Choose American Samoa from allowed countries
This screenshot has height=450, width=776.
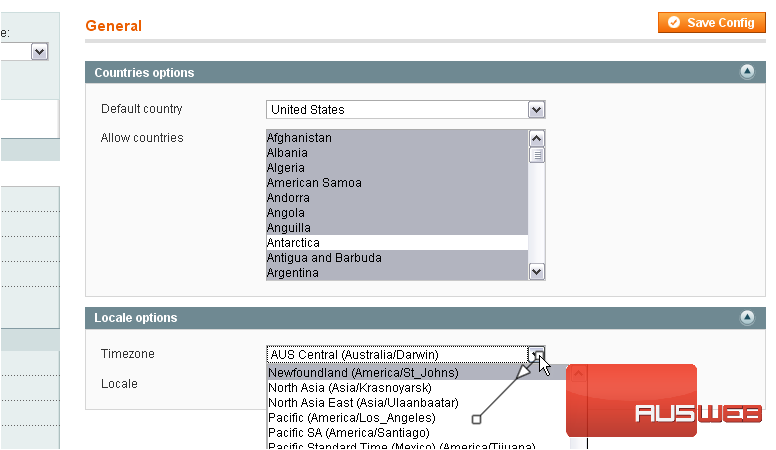pyautogui.click(x=396, y=183)
